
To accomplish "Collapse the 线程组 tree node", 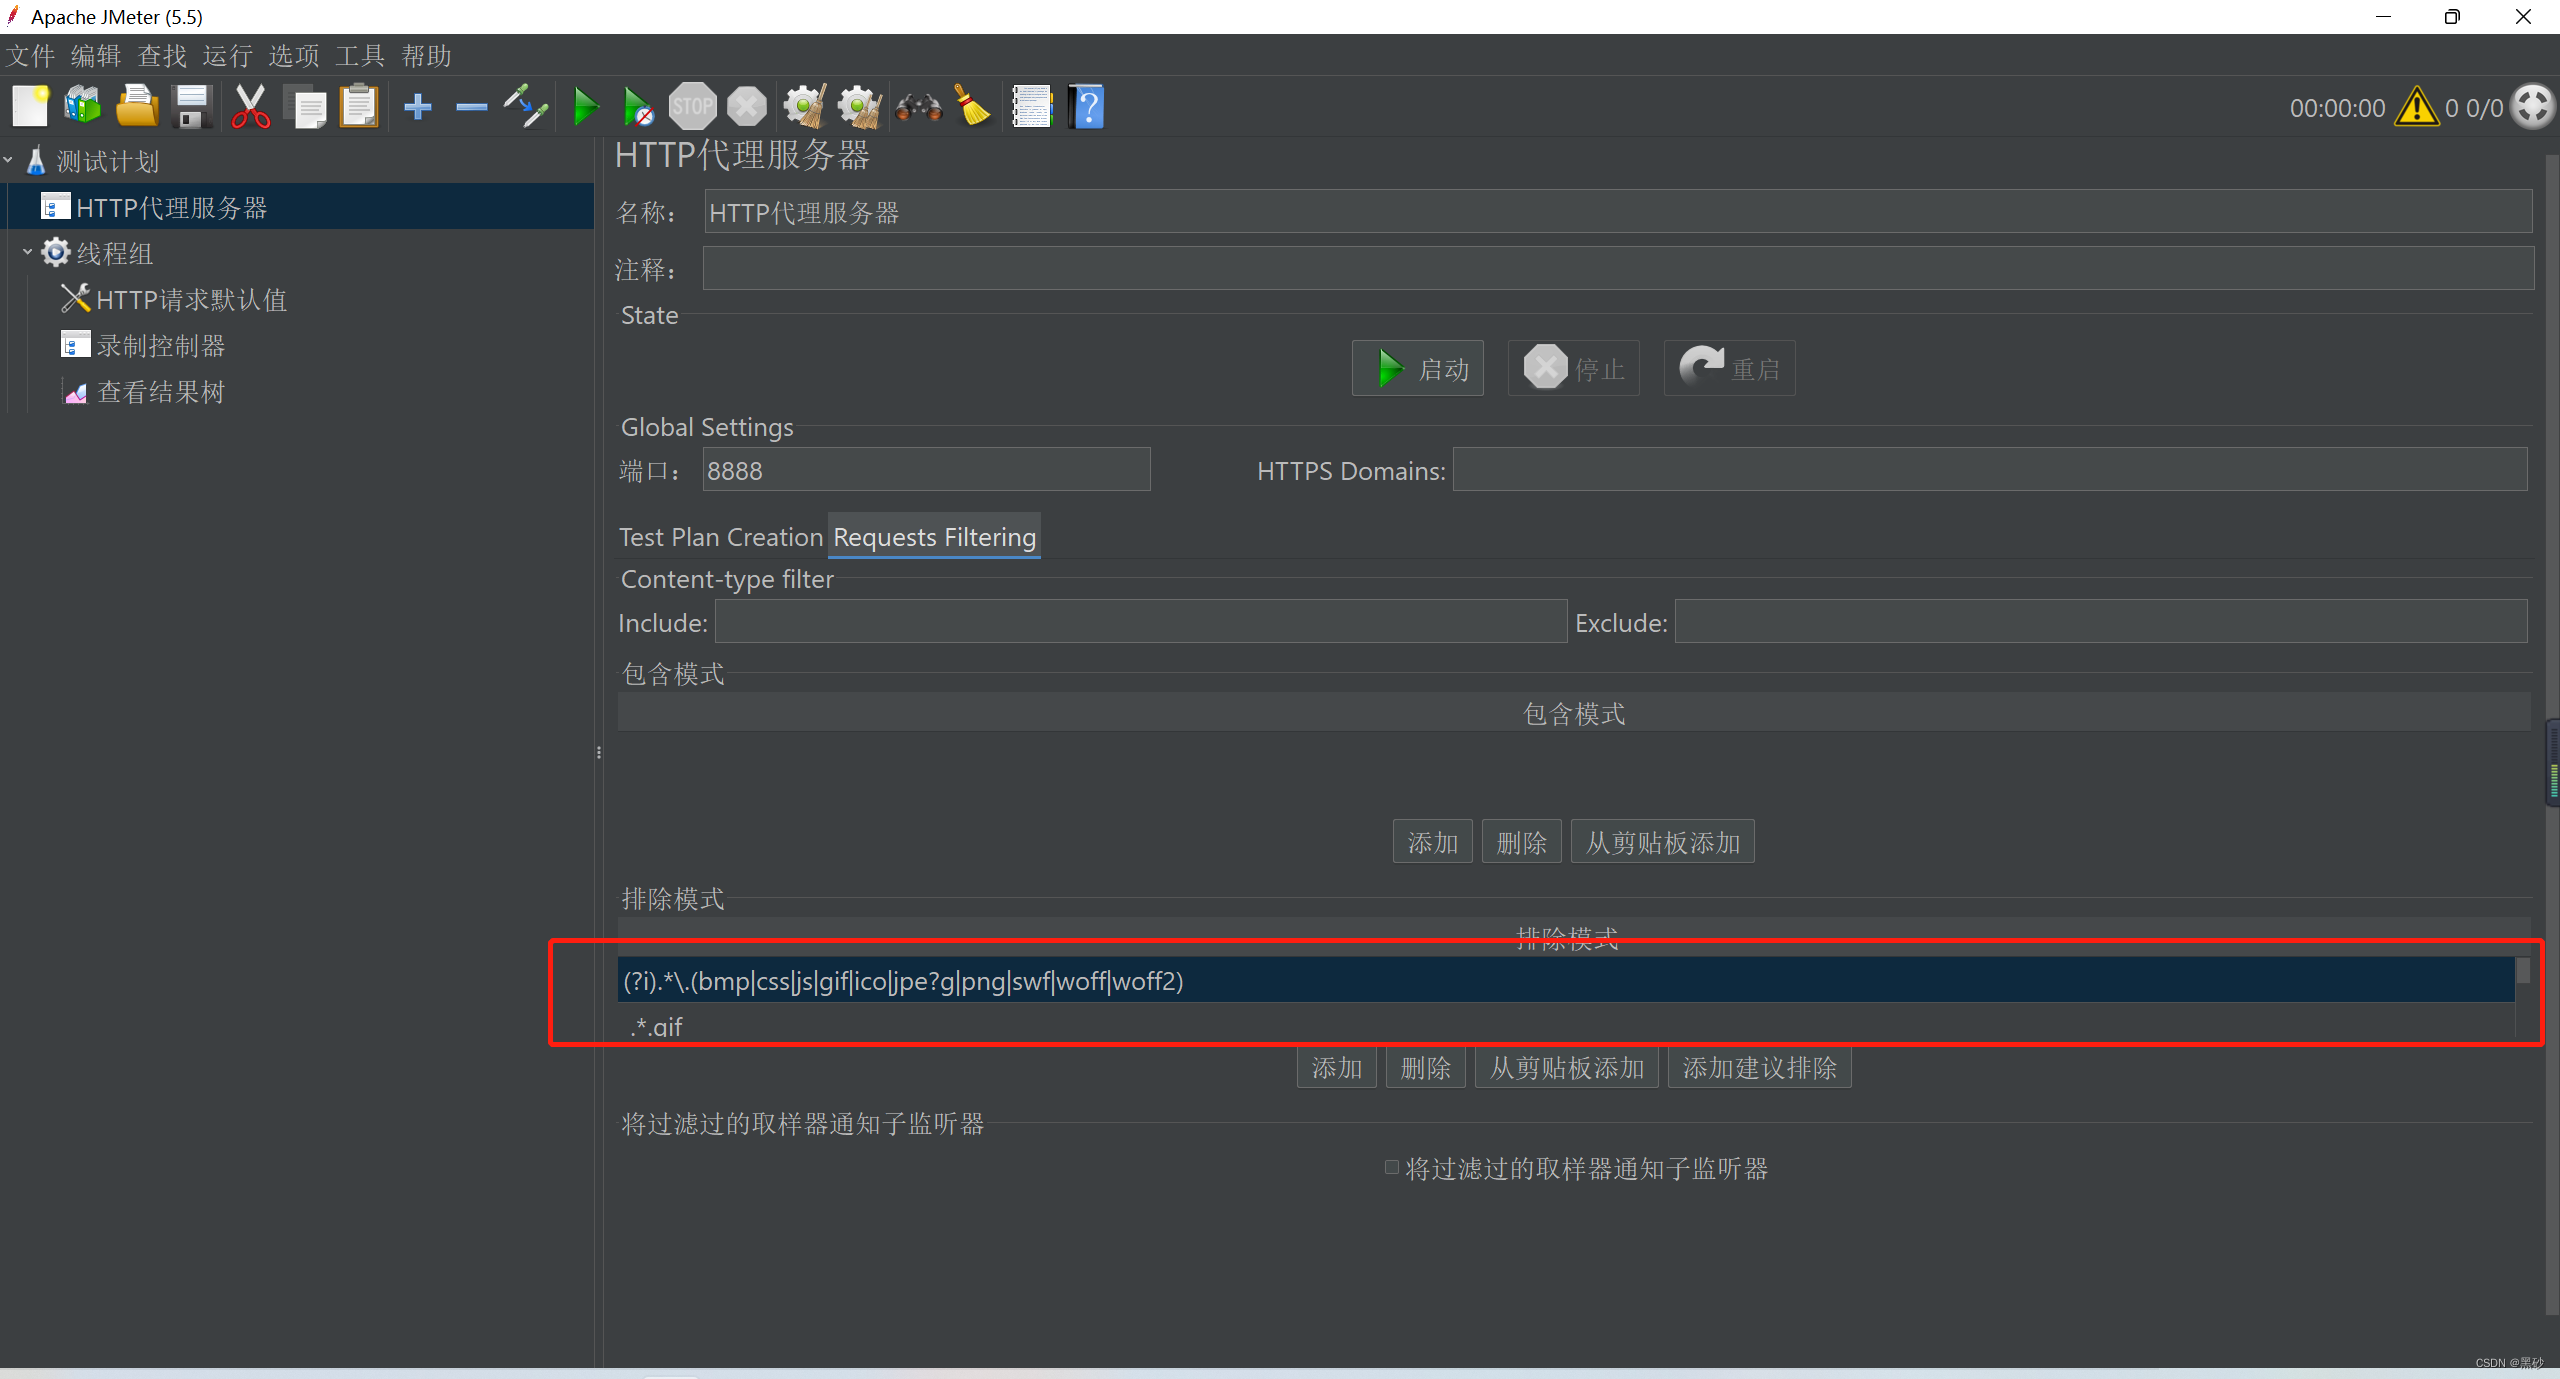I will click(28, 252).
